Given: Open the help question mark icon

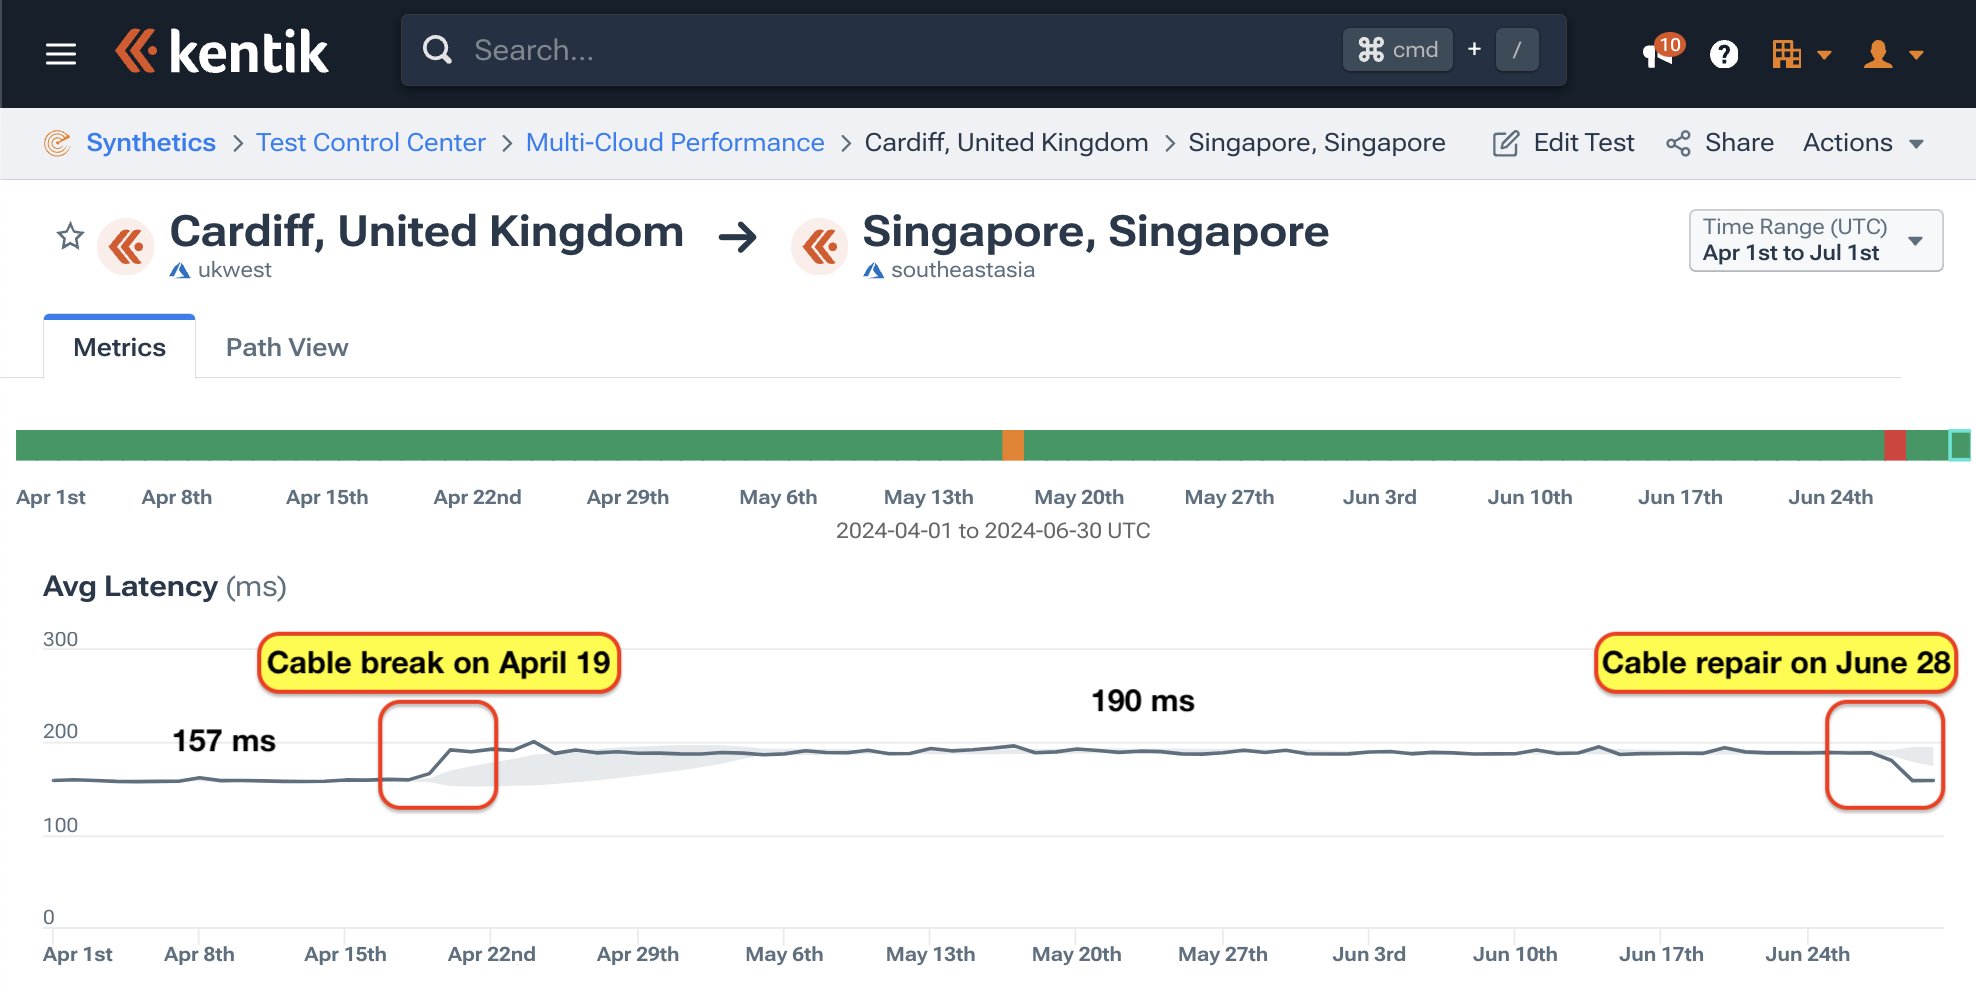Looking at the screenshot, I should coord(1723,54).
